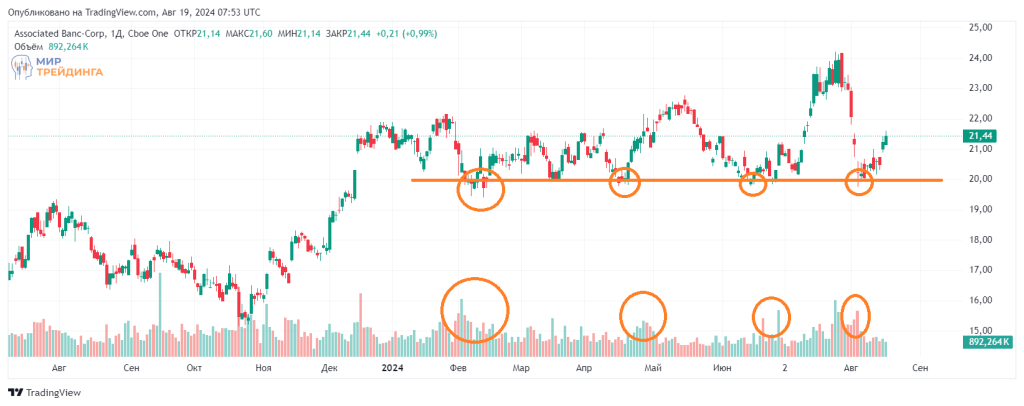Click the Фев month label on the time axis
This screenshot has width=1024, height=406.
pos(459,368)
